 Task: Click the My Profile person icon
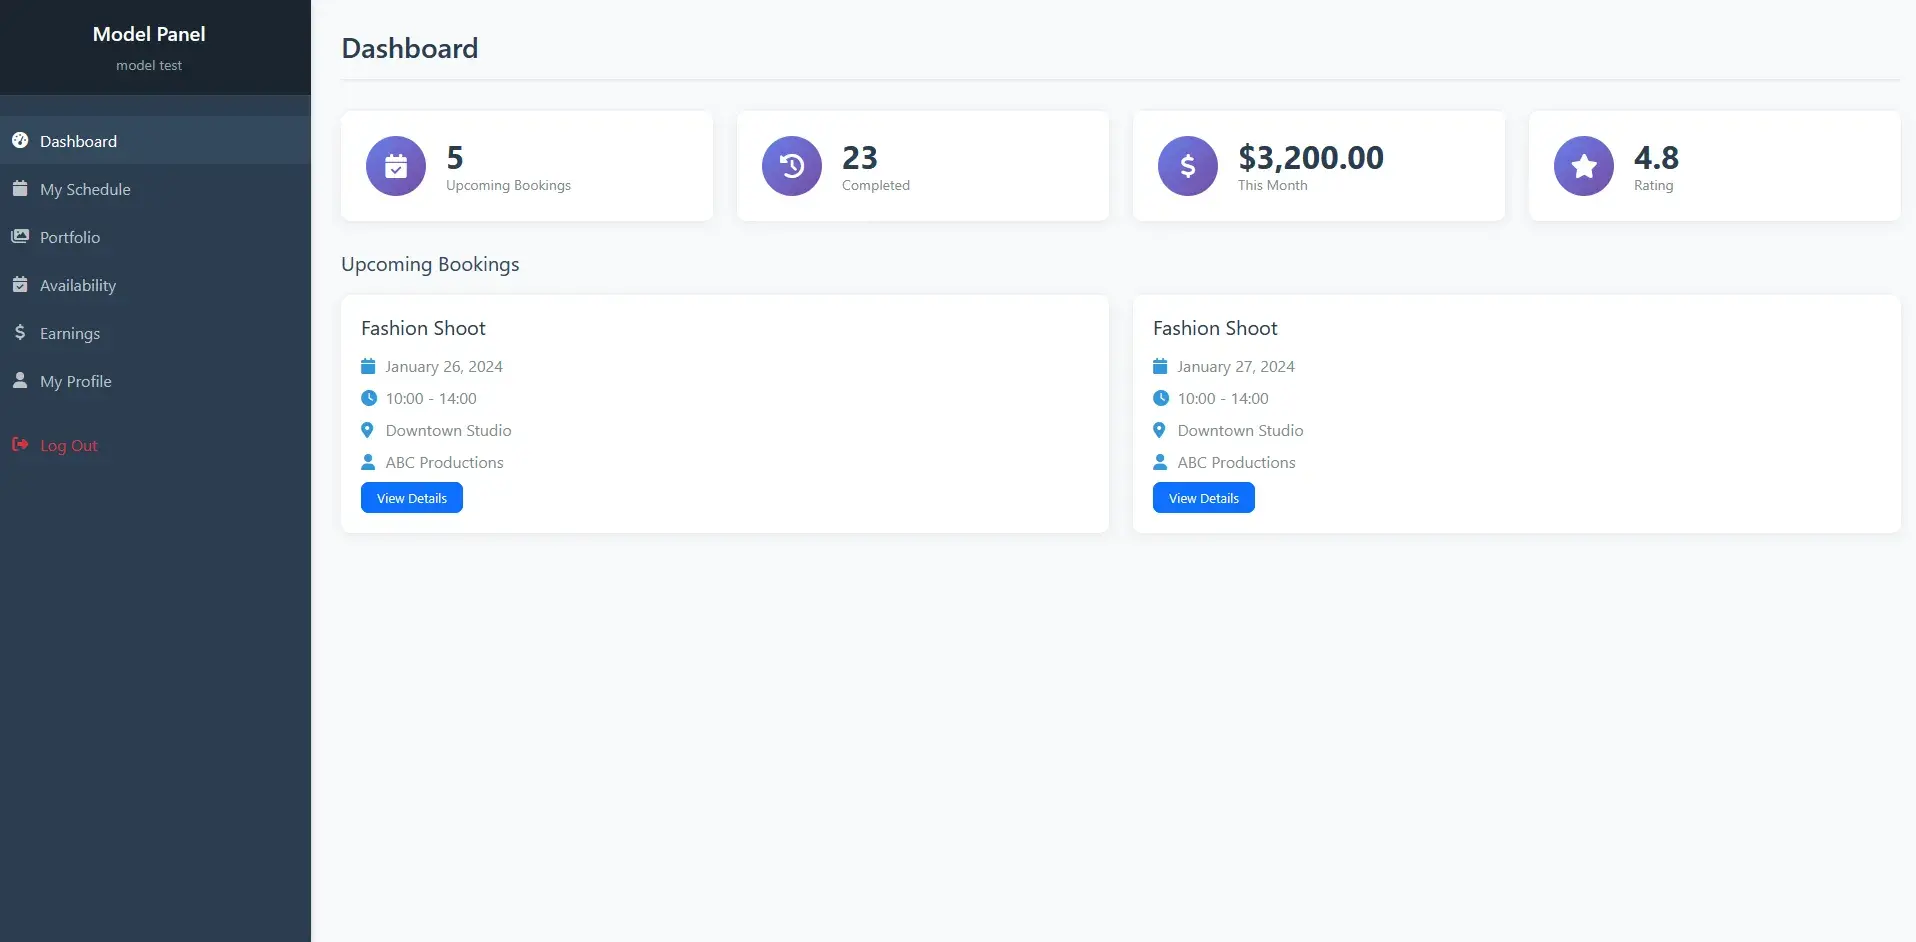point(20,381)
